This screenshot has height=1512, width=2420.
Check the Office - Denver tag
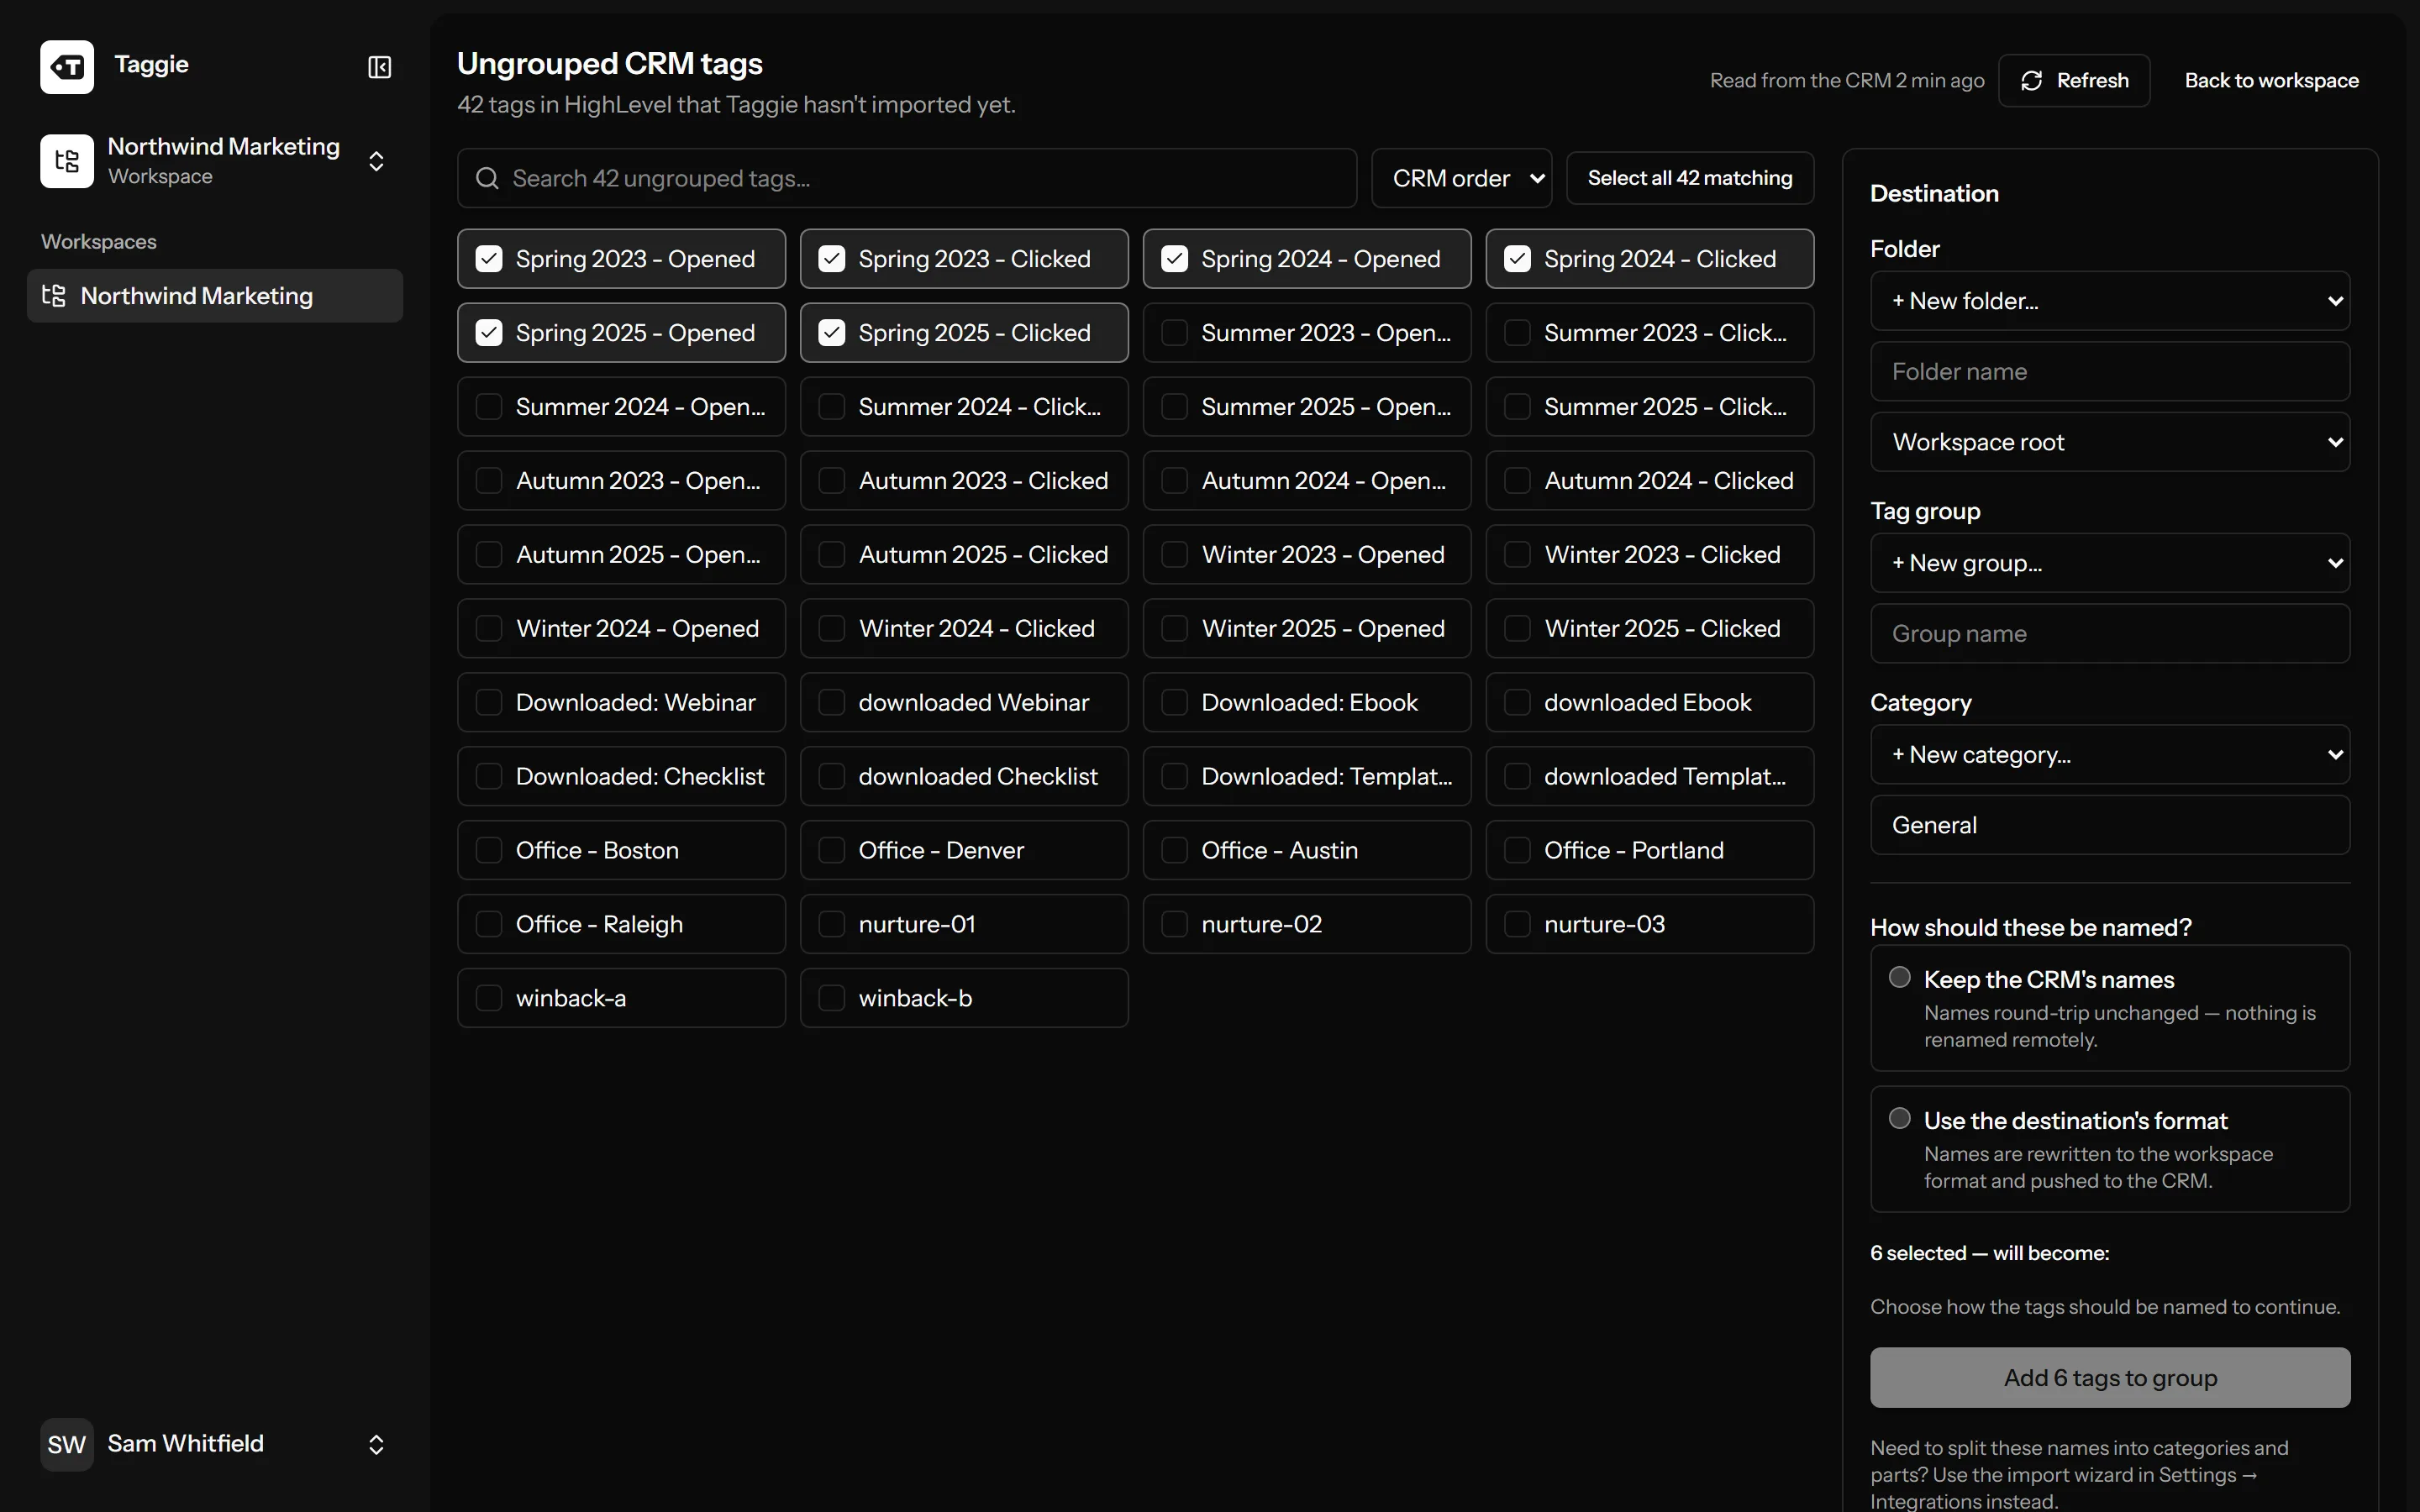click(832, 850)
